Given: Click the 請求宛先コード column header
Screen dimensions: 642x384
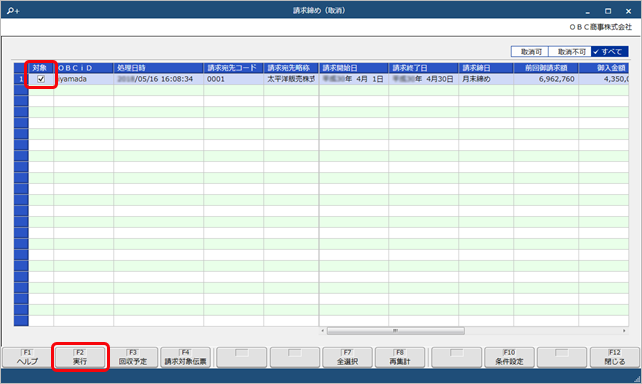Looking at the screenshot, I should (x=233, y=68).
